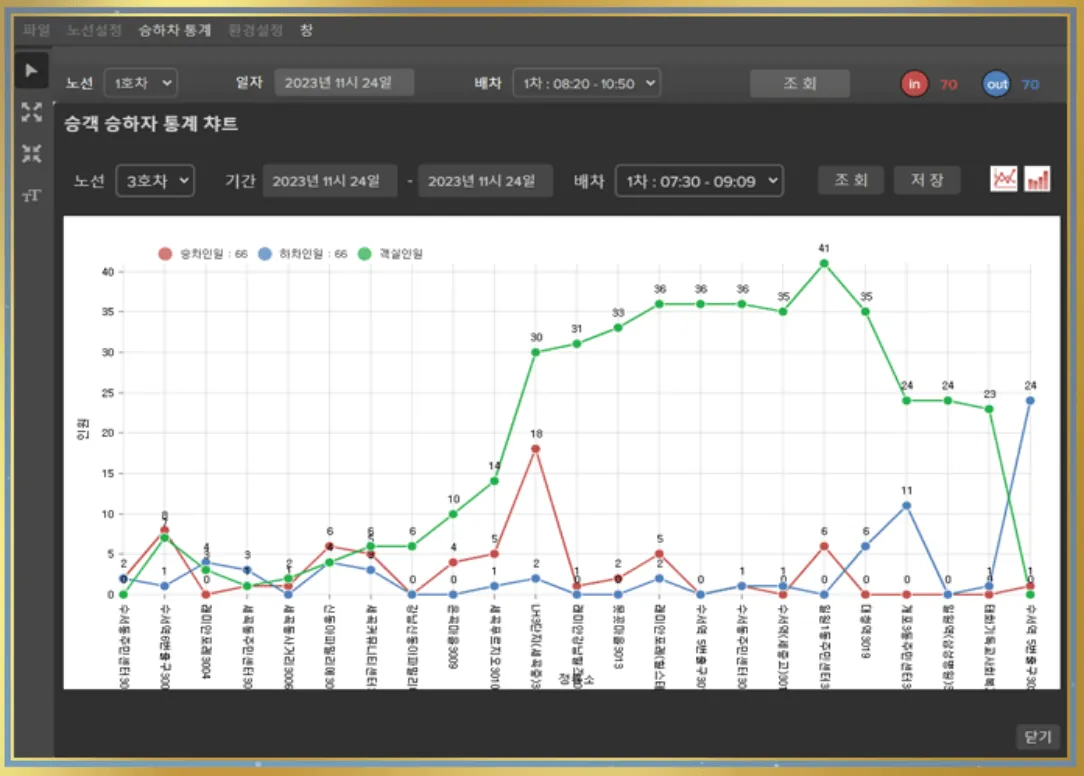
Task: Open the 승하차 통계 menu
Action: pyautogui.click(x=175, y=30)
